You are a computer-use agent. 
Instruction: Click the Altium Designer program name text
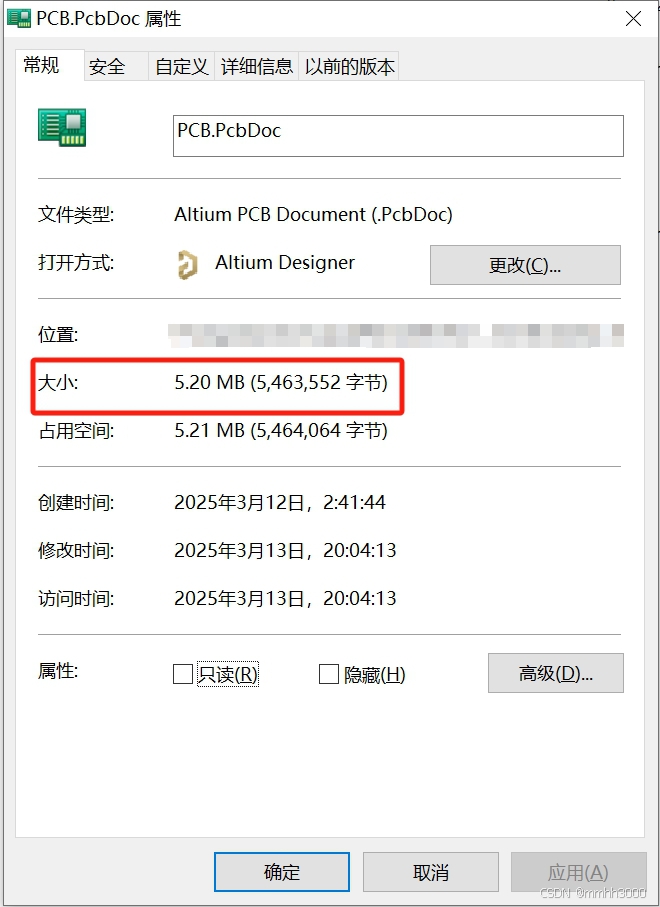(285, 263)
